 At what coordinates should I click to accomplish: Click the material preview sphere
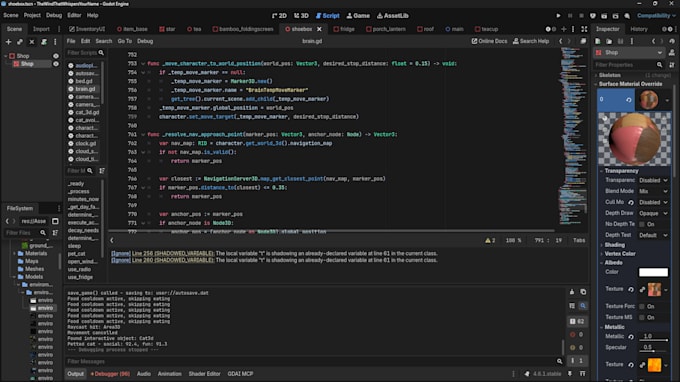(x=634, y=139)
